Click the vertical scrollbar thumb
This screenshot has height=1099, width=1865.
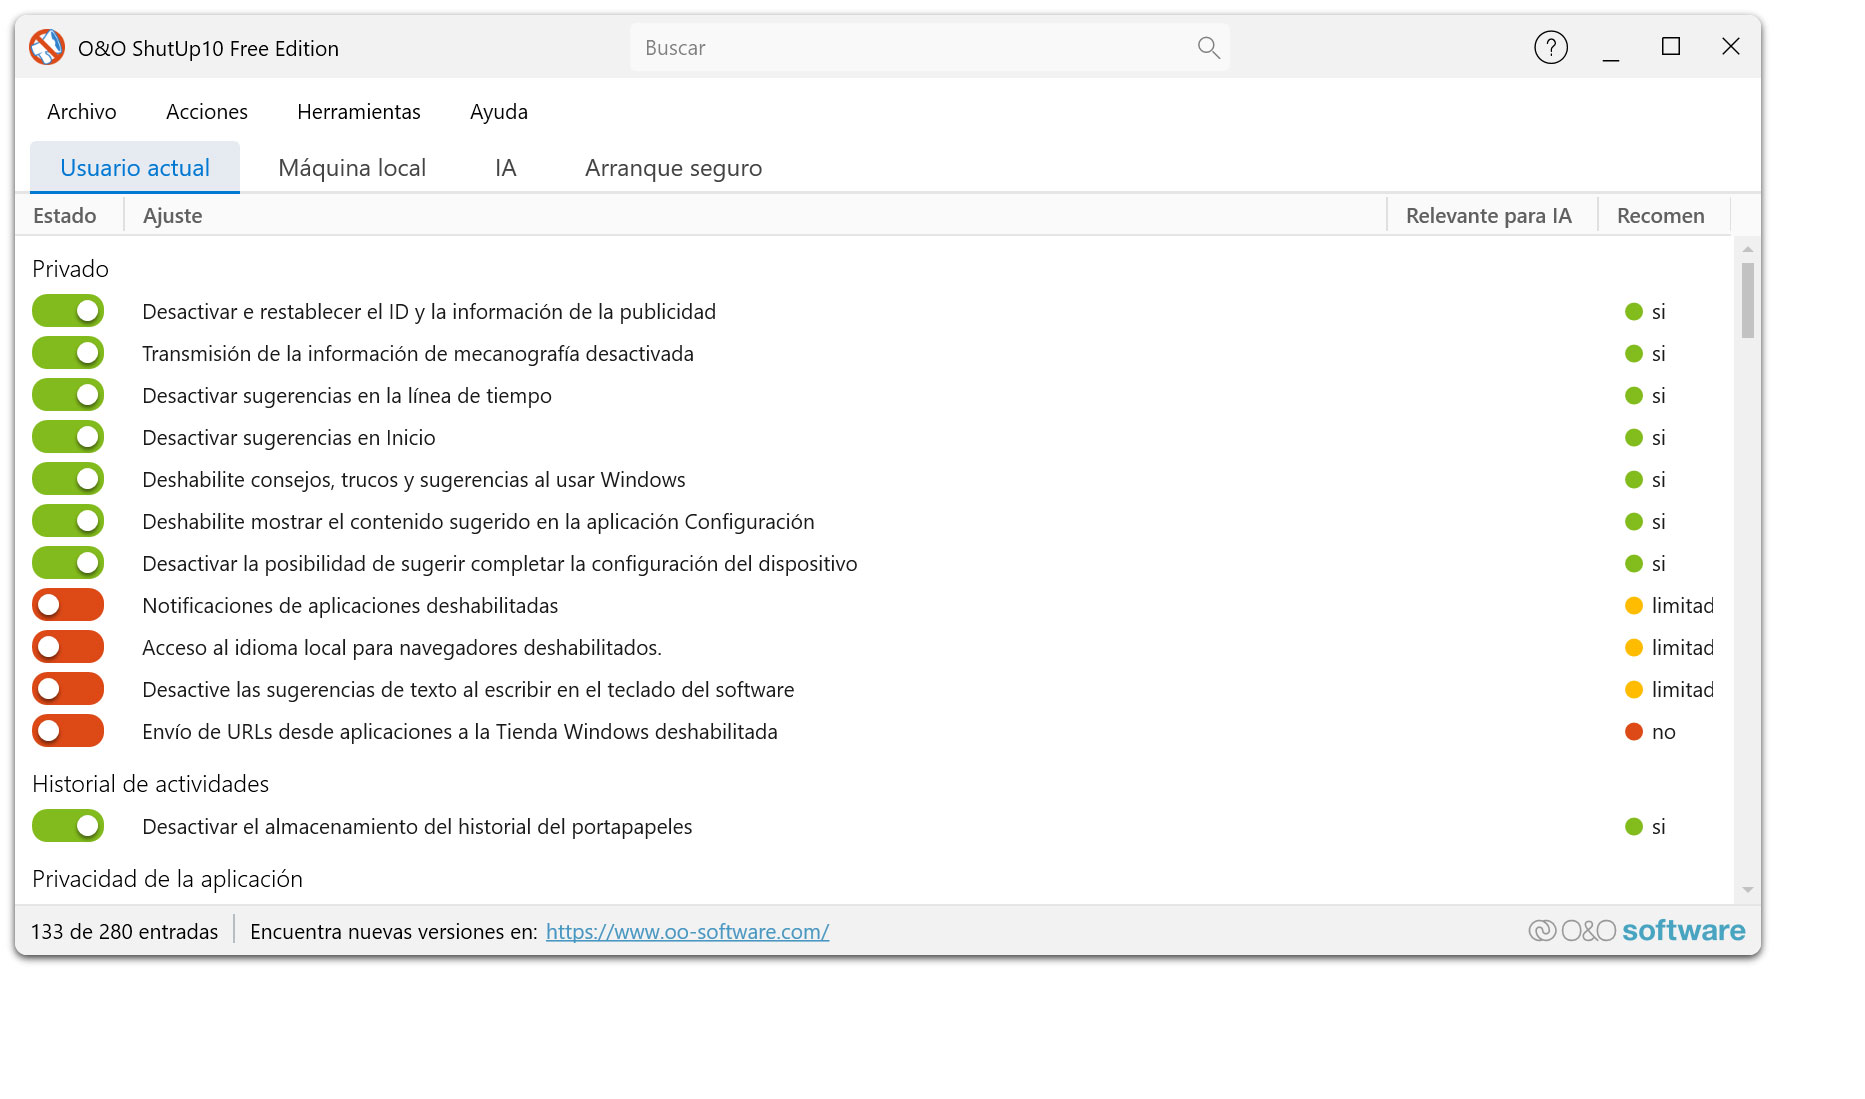pos(1748,300)
